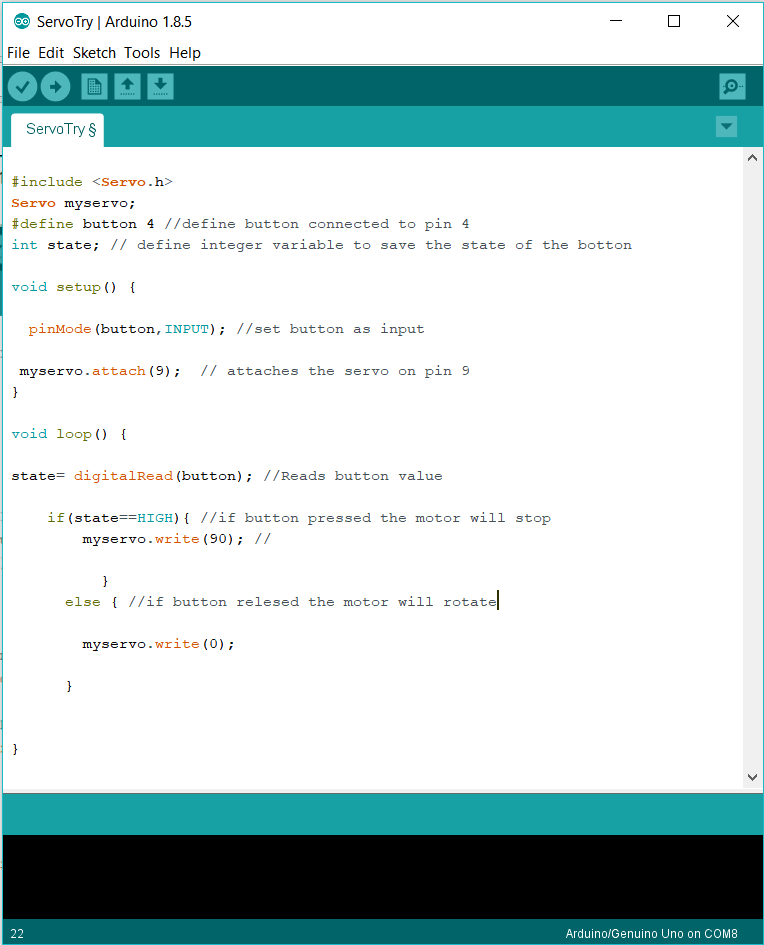764x945 pixels.
Task: Close the Arduino window
Action: (x=733, y=21)
